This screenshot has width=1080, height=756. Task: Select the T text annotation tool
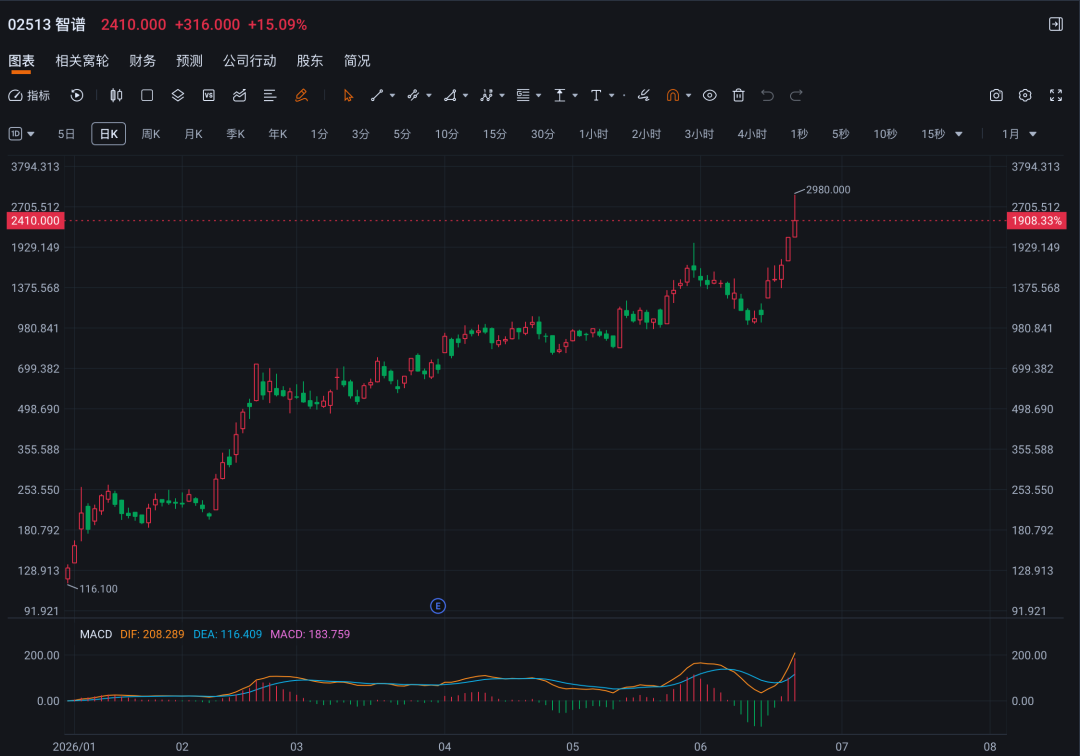pyautogui.click(x=596, y=96)
